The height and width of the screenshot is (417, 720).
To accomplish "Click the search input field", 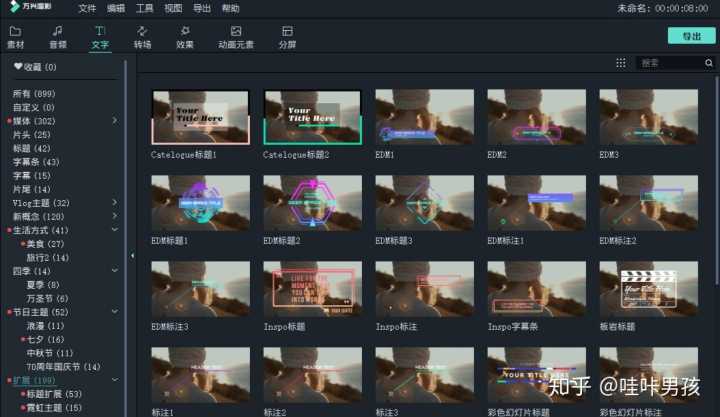I will click(x=670, y=63).
